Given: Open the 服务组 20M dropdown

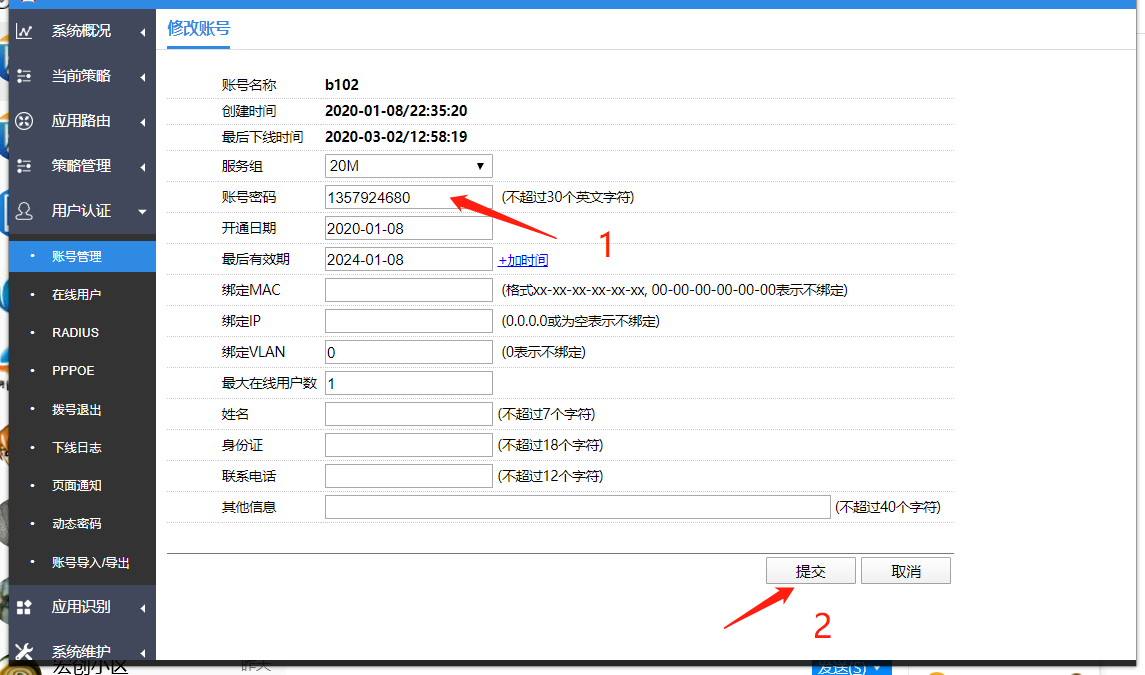Looking at the screenshot, I should [x=408, y=166].
